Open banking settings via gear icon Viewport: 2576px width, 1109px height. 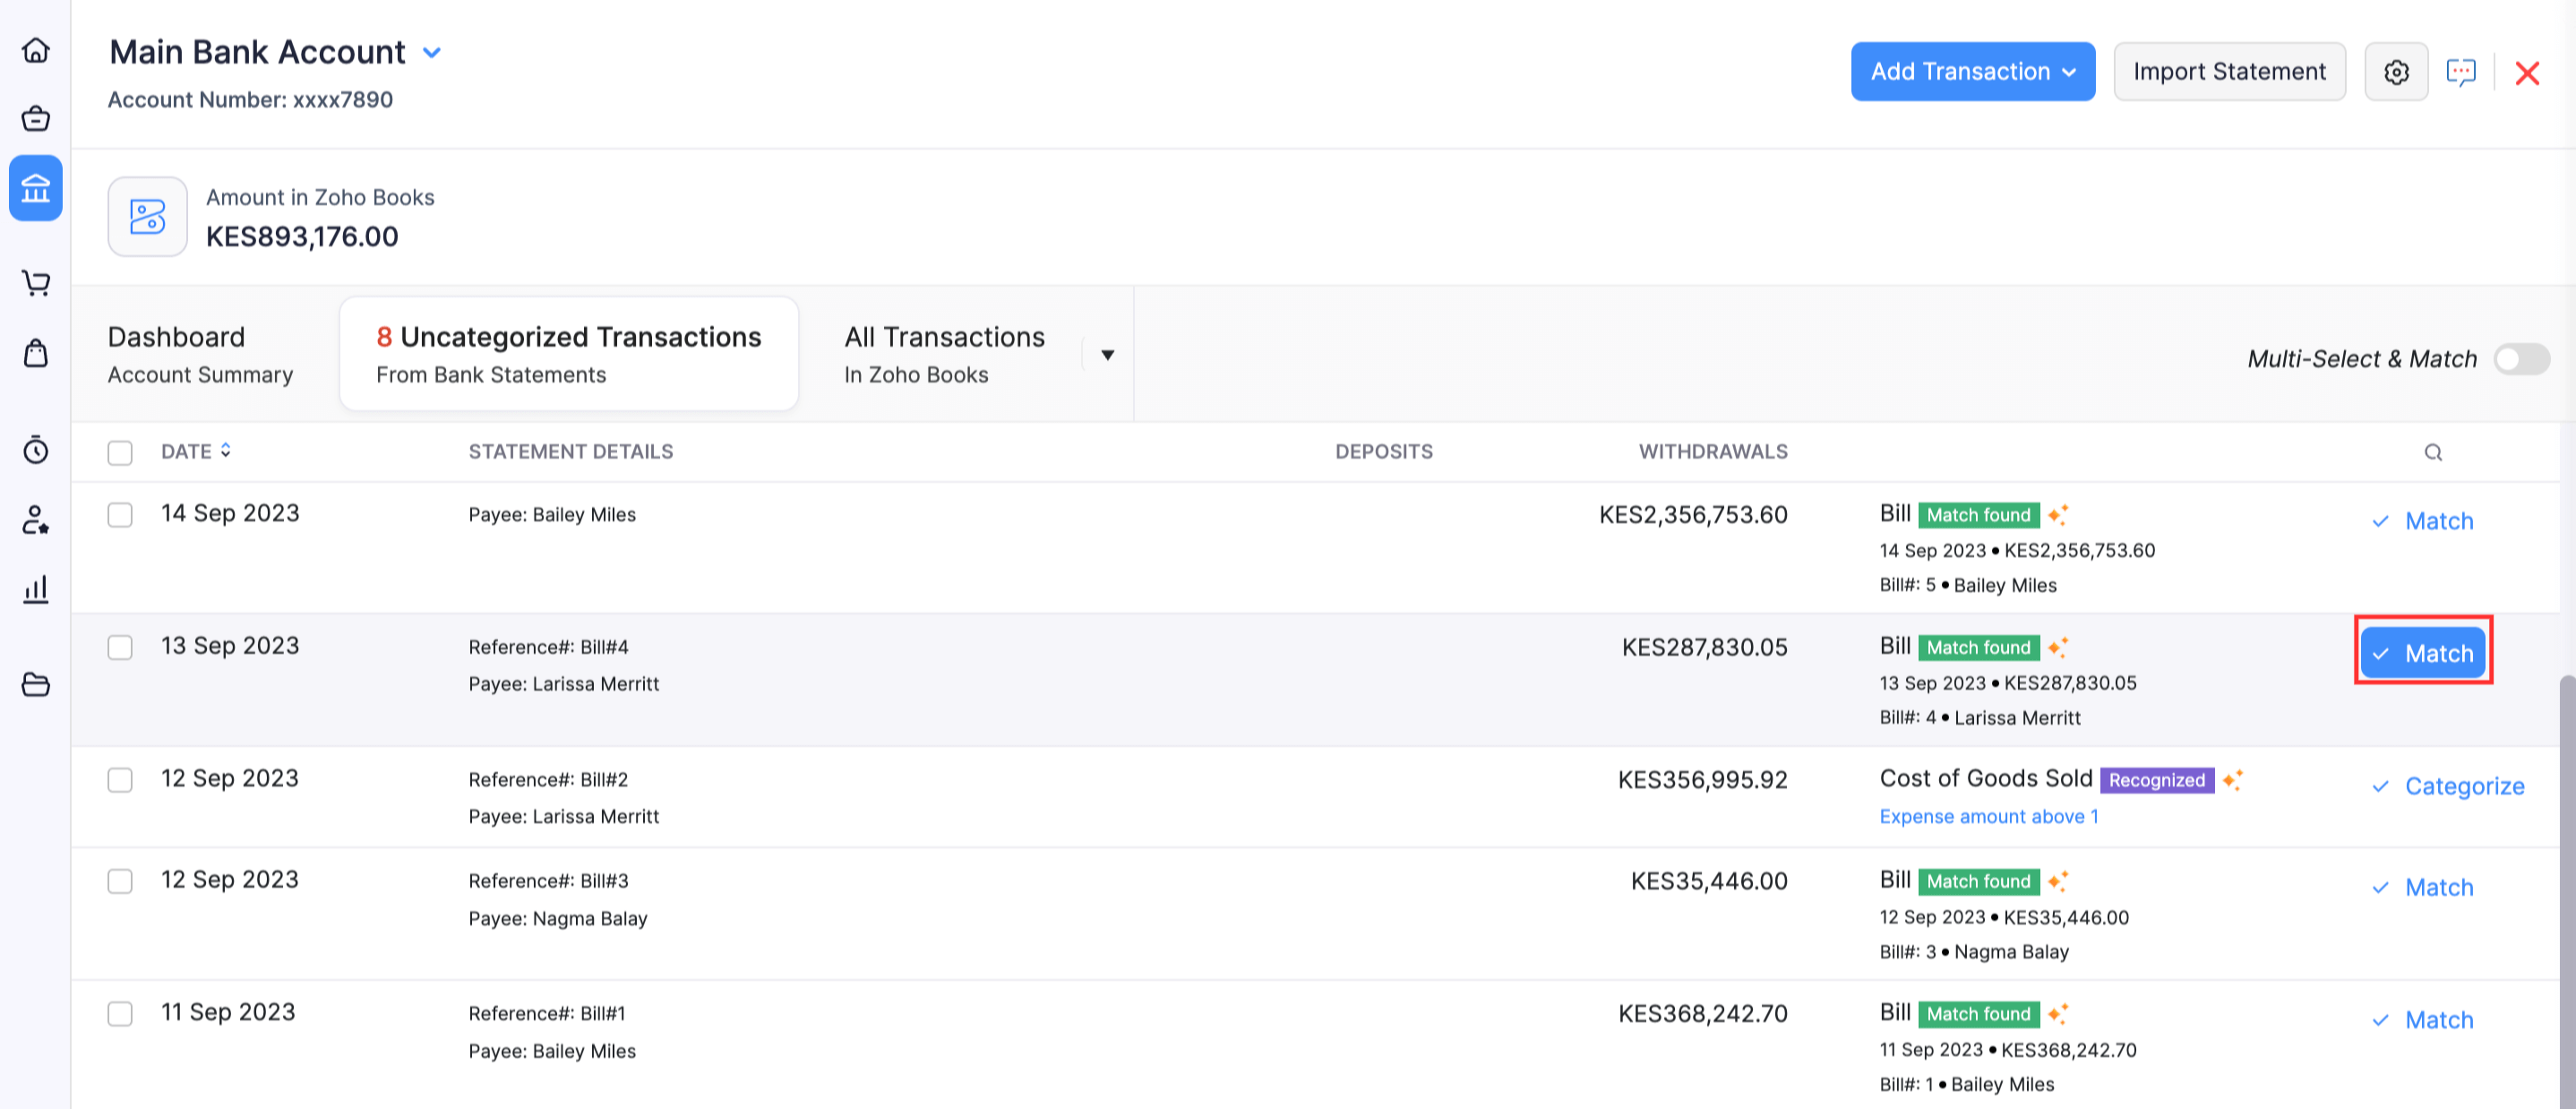click(2396, 71)
